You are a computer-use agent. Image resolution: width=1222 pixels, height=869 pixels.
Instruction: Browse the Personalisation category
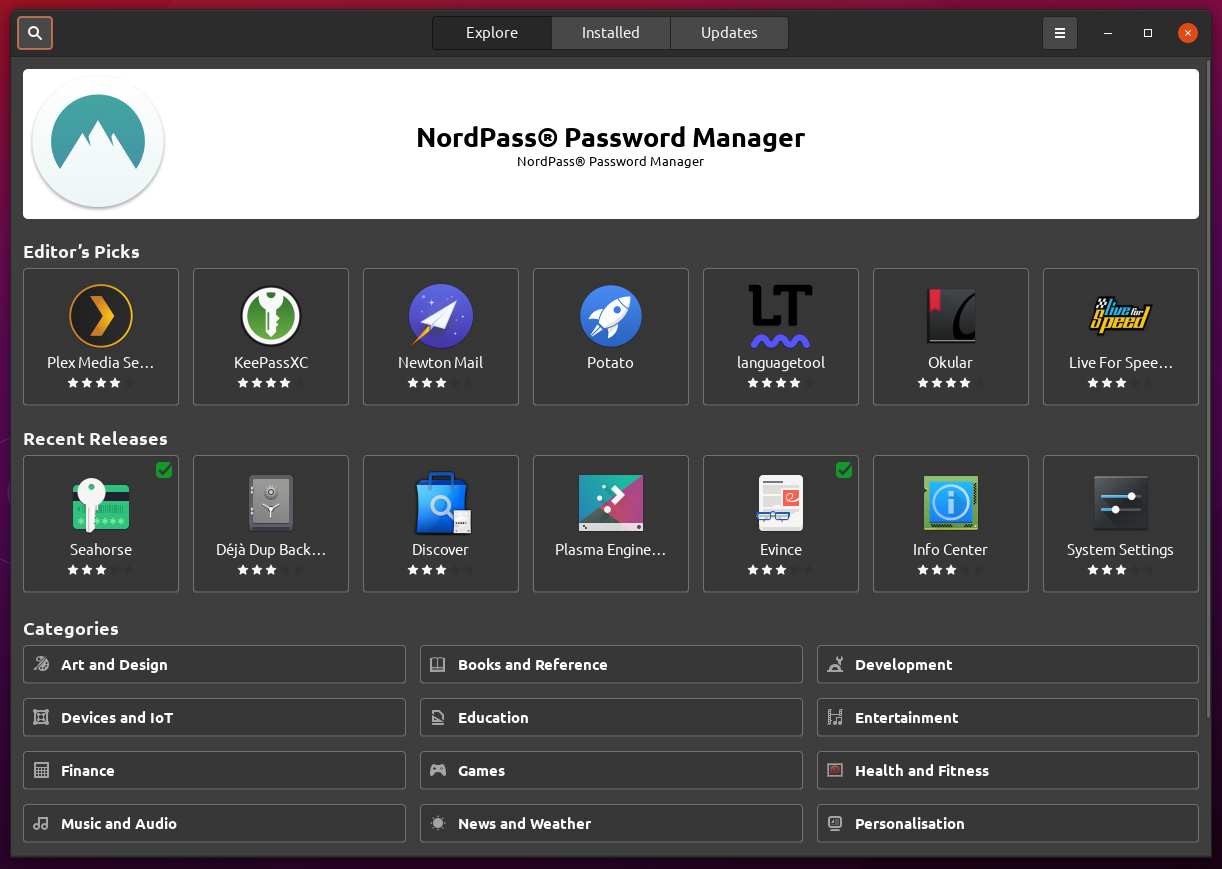coord(1008,823)
